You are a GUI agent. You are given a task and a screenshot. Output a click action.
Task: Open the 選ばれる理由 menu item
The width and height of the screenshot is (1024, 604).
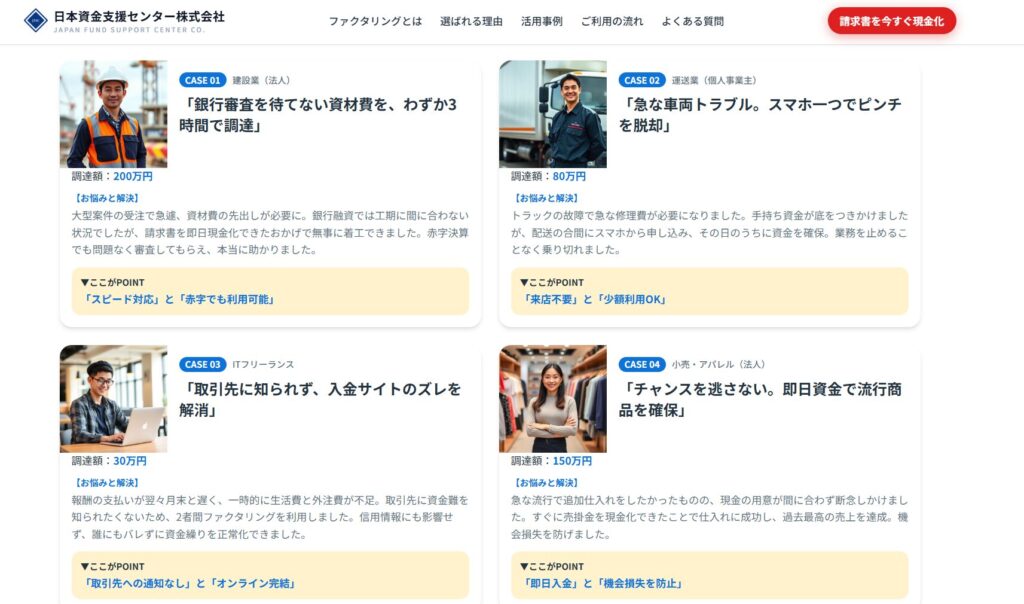point(471,21)
